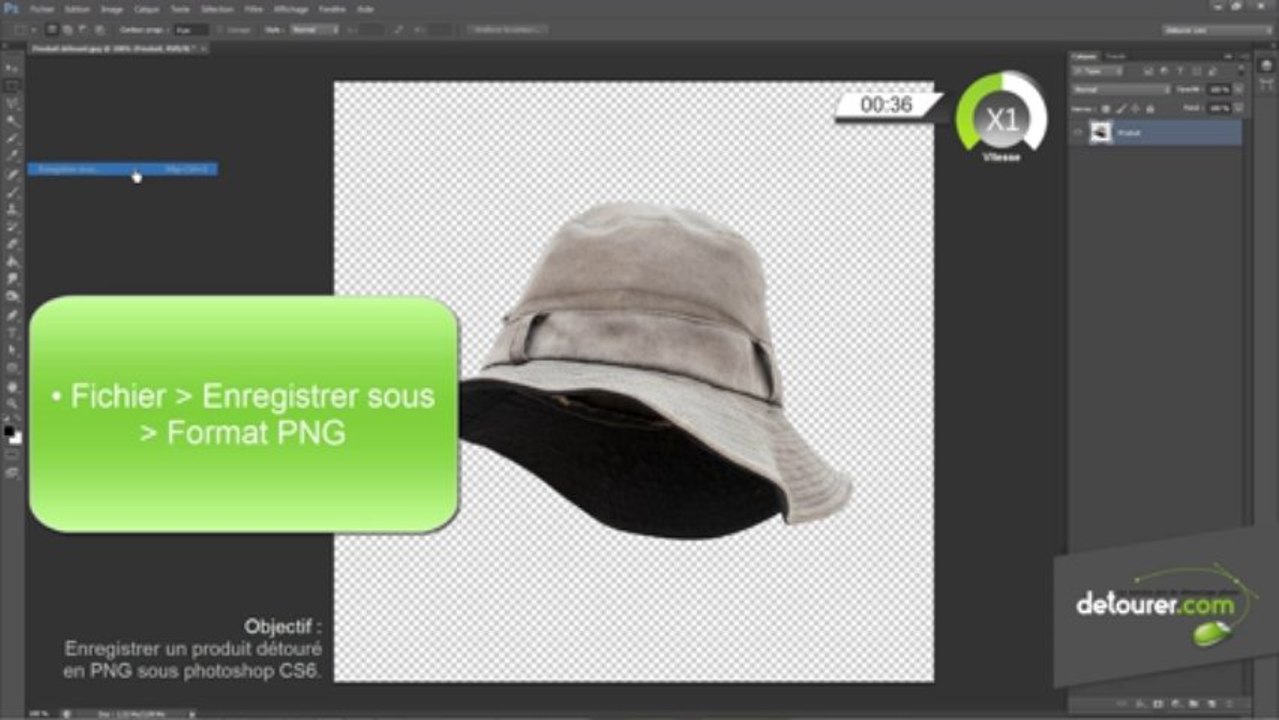Select the History Brush tool
The width and height of the screenshot is (1279, 720).
pyautogui.click(x=13, y=227)
